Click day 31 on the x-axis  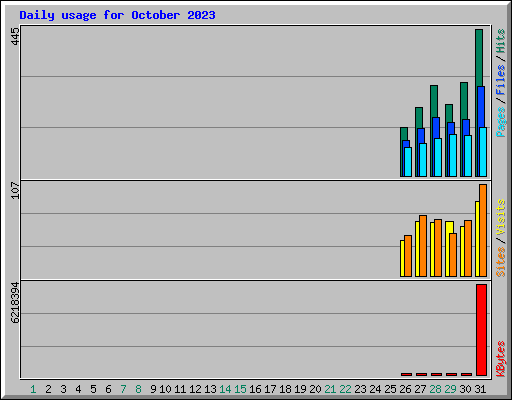pyautogui.click(x=480, y=389)
